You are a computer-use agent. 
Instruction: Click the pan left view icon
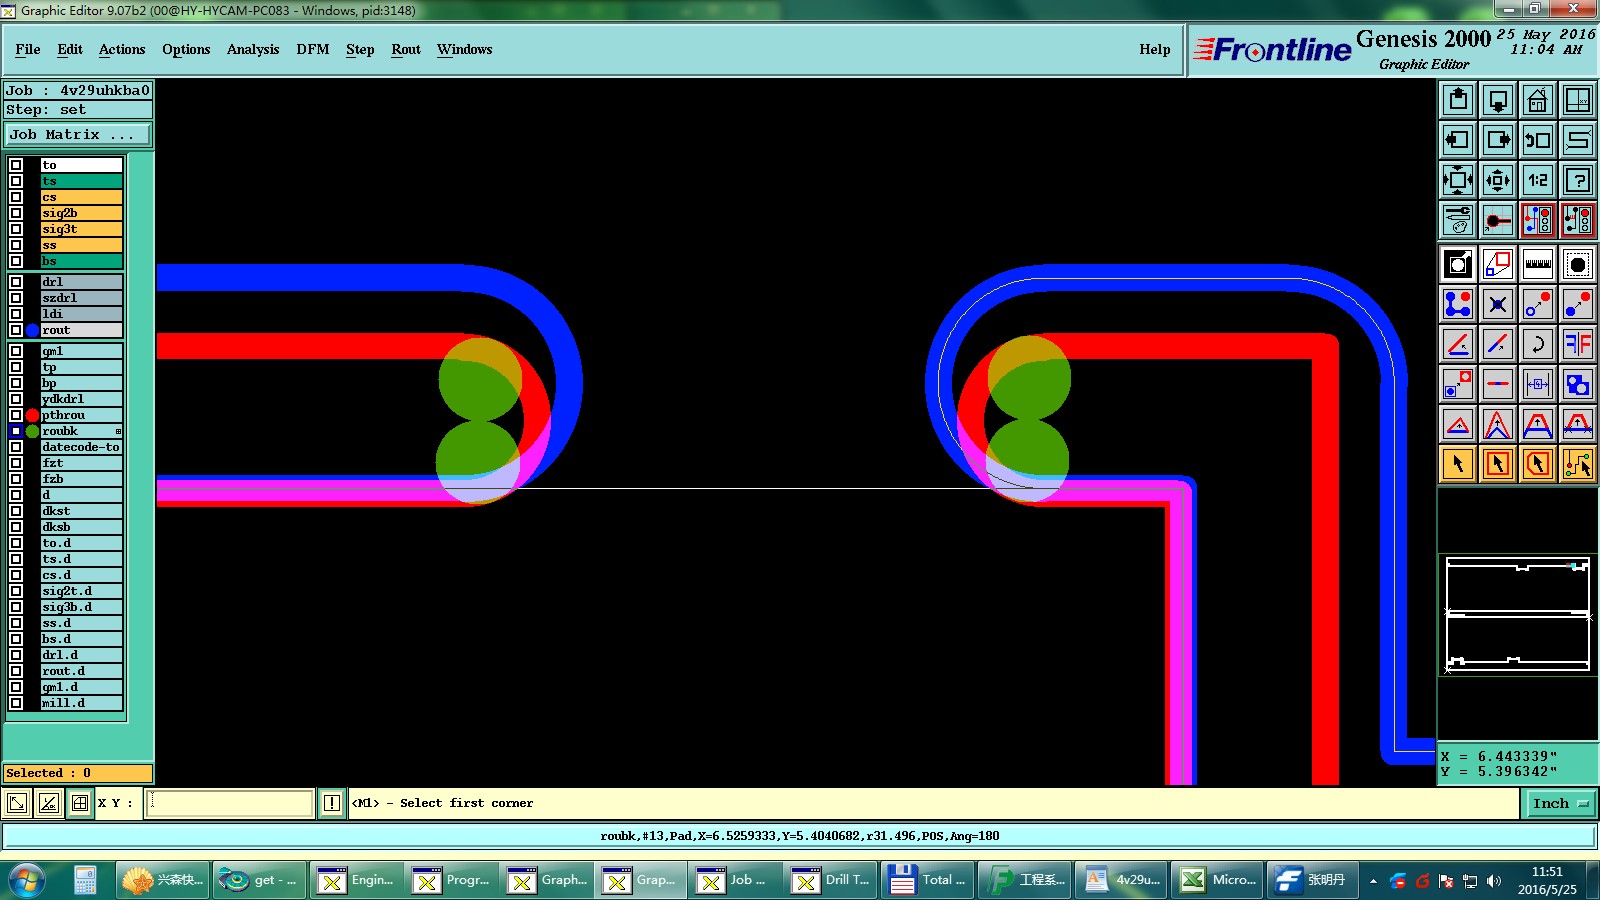coord(1458,140)
